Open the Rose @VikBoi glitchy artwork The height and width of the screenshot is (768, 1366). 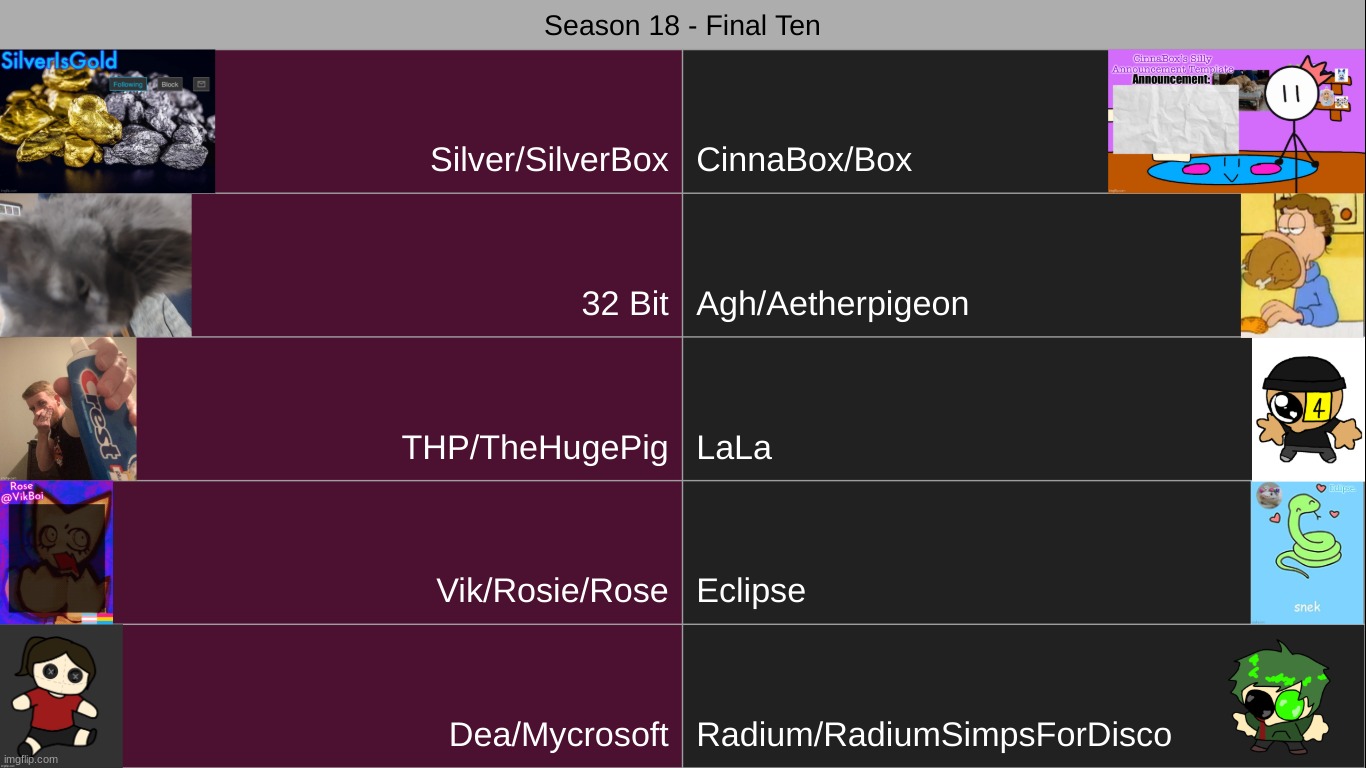click(x=56, y=552)
